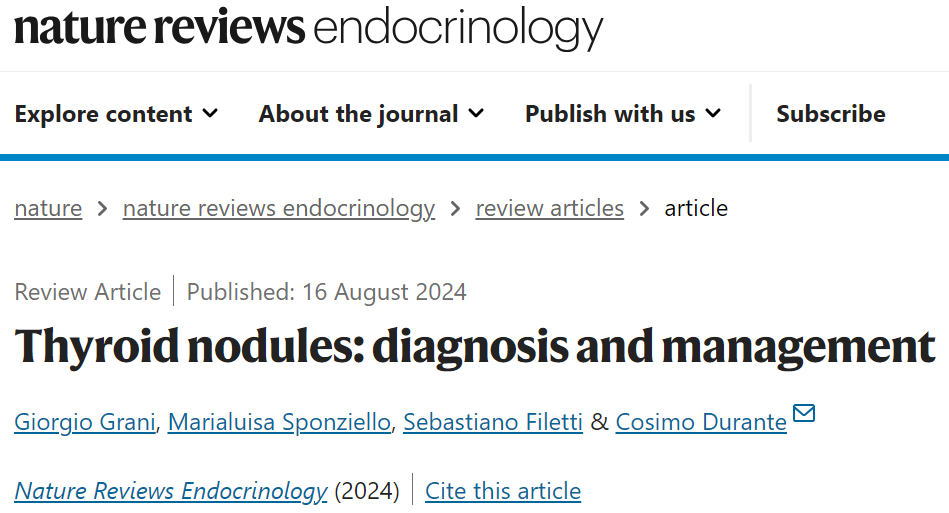Open the nature reviews endocrinology breadcrumb
Image resolution: width=949 pixels, height=513 pixels.
coord(279,209)
